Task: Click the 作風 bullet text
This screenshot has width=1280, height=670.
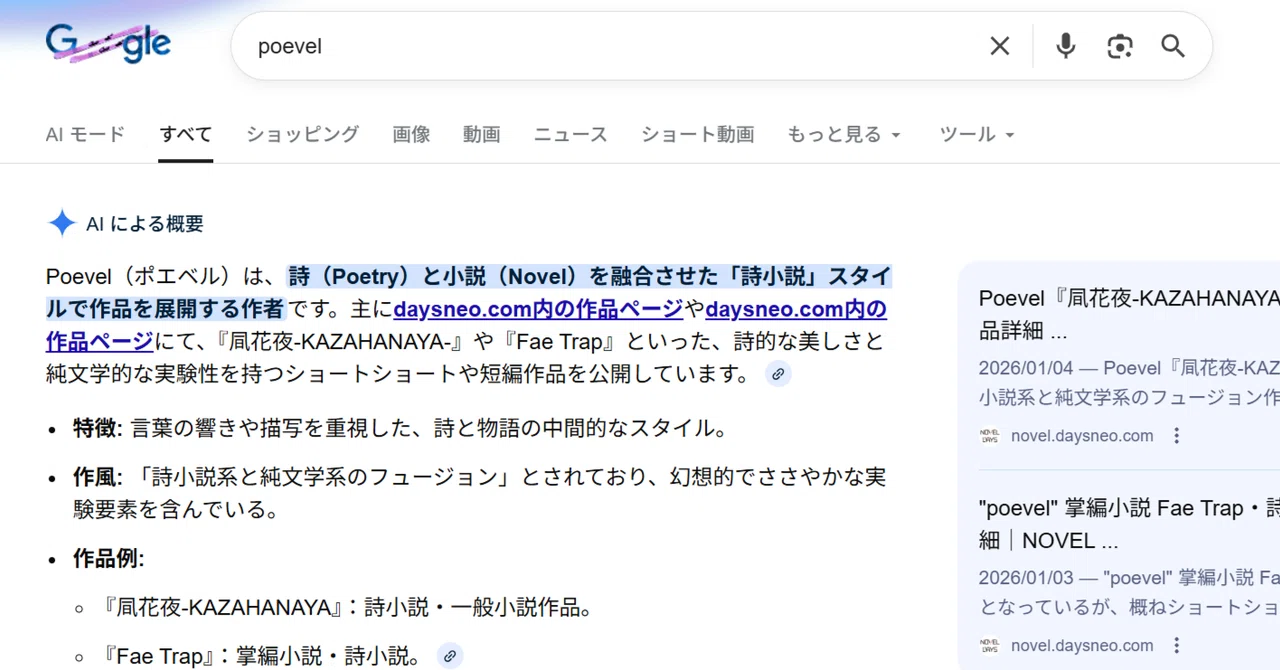Action: tap(479, 493)
